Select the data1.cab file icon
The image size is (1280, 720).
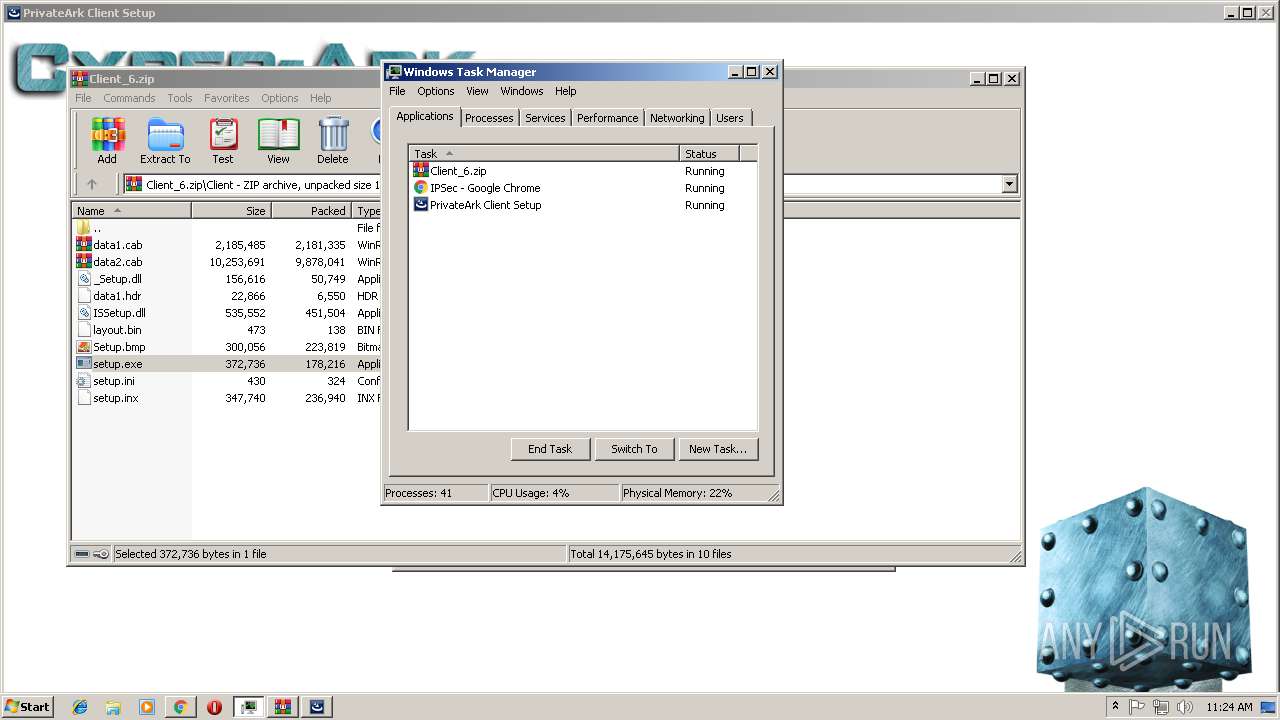pyautogui.click(x=84, y=245)
